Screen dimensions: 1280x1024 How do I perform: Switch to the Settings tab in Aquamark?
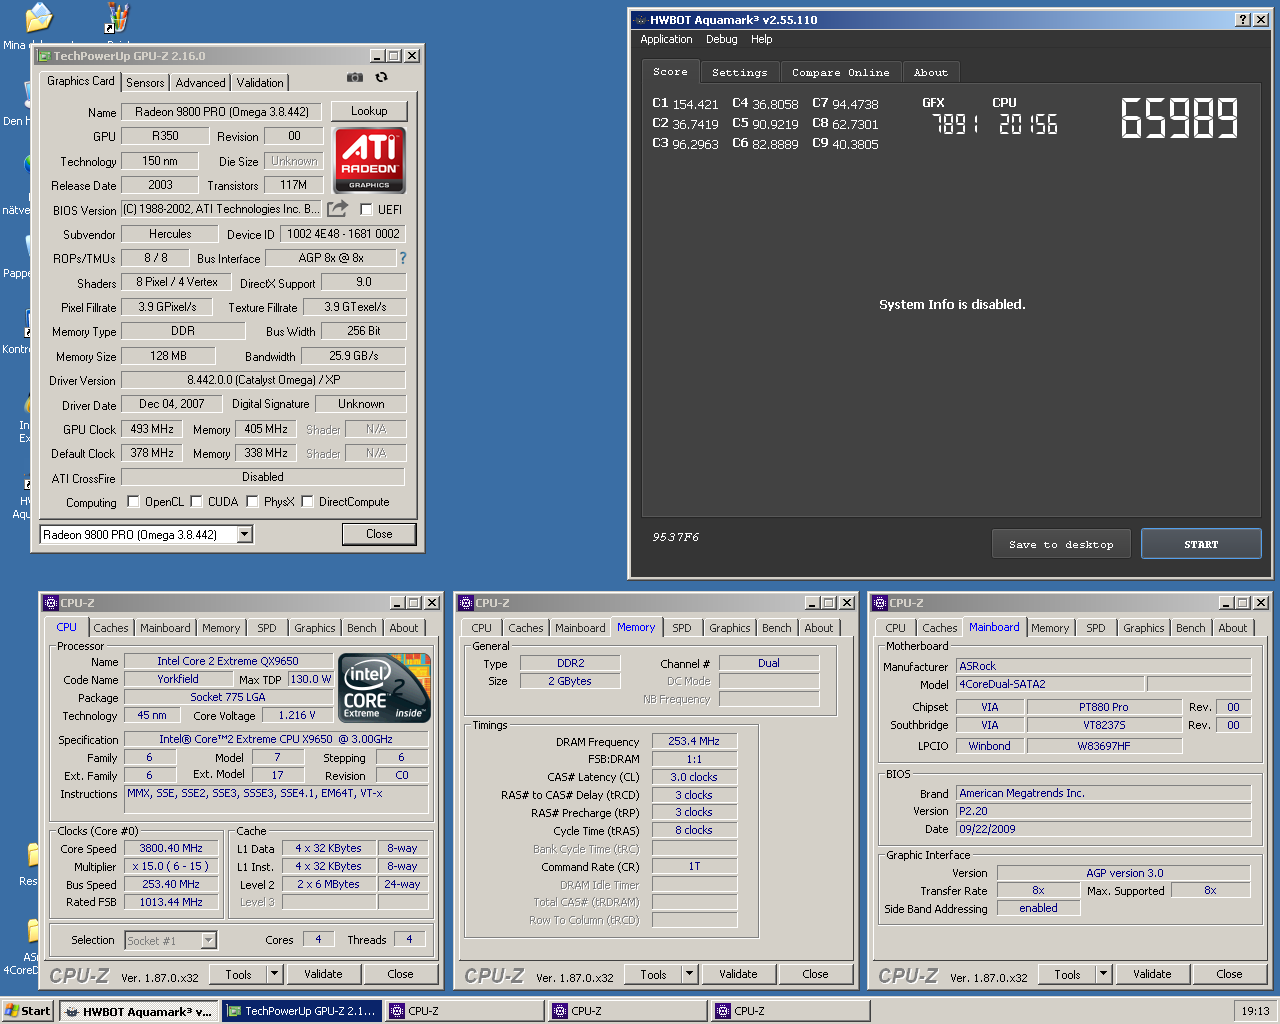[740, 73]
